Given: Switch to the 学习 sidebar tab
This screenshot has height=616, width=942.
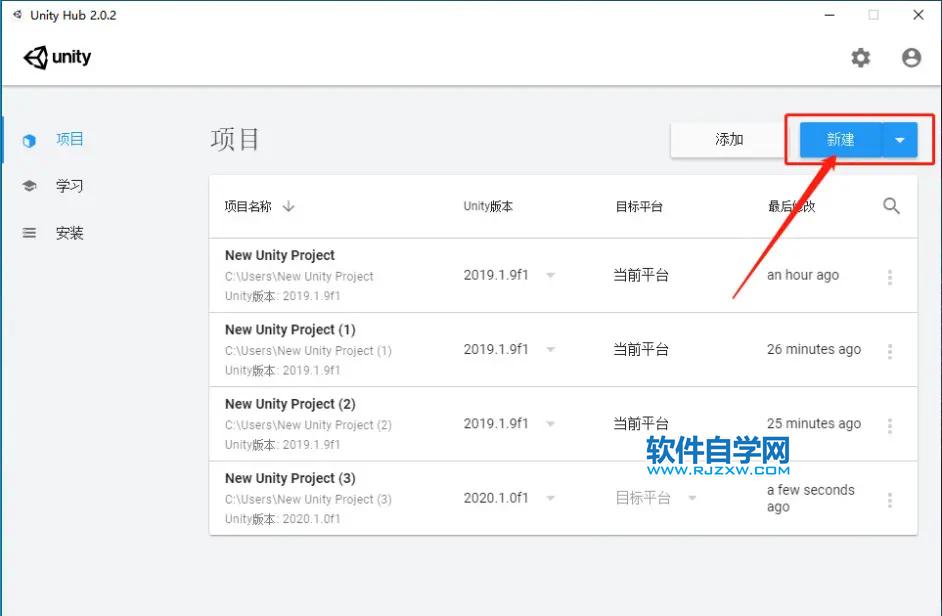Looking at the screenshot, I should click(x=69, y=186).
